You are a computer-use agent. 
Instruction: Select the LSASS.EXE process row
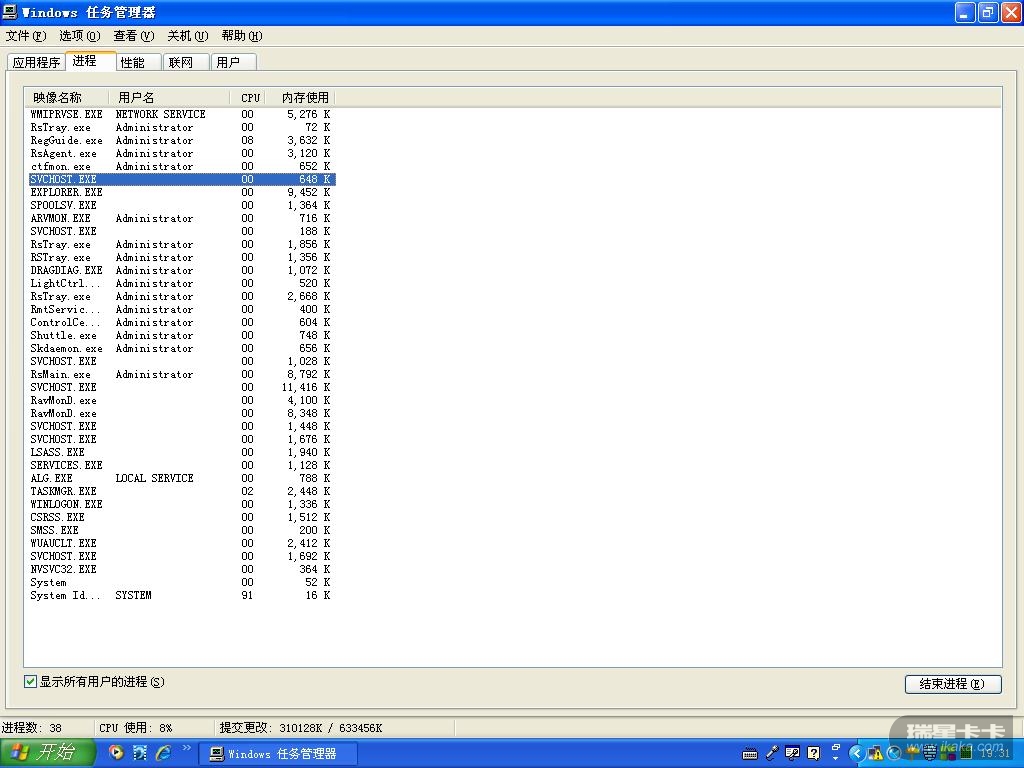182,453
